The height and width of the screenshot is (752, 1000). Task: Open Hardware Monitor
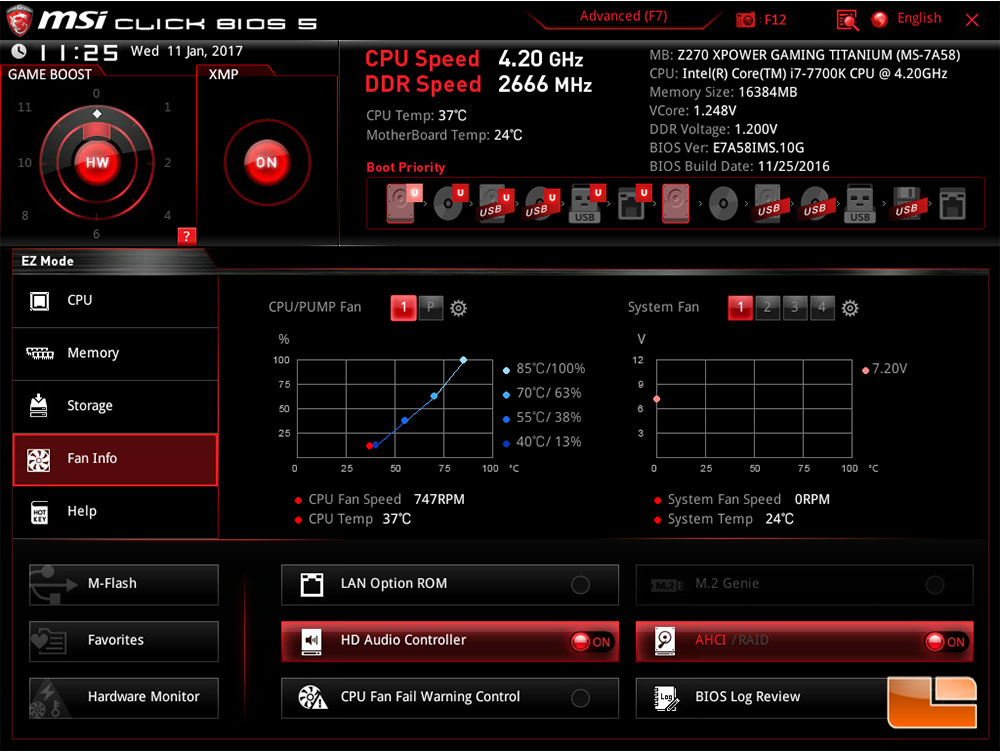click(x=124, y=697)
